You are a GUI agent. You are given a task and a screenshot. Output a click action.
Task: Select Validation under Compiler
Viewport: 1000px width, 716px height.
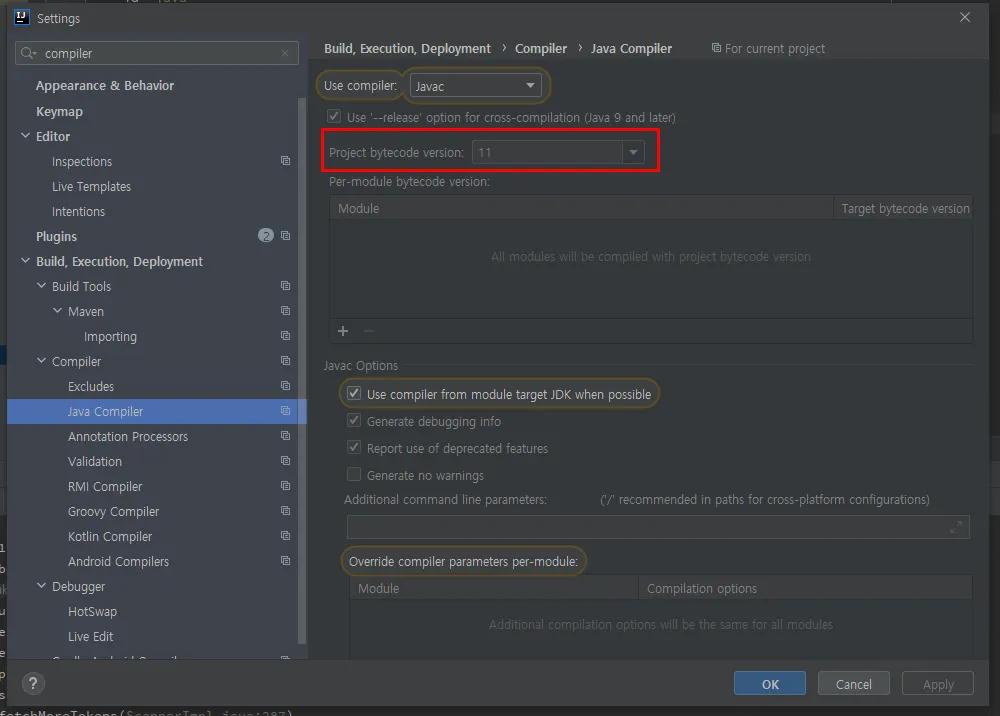click(94, 461)
